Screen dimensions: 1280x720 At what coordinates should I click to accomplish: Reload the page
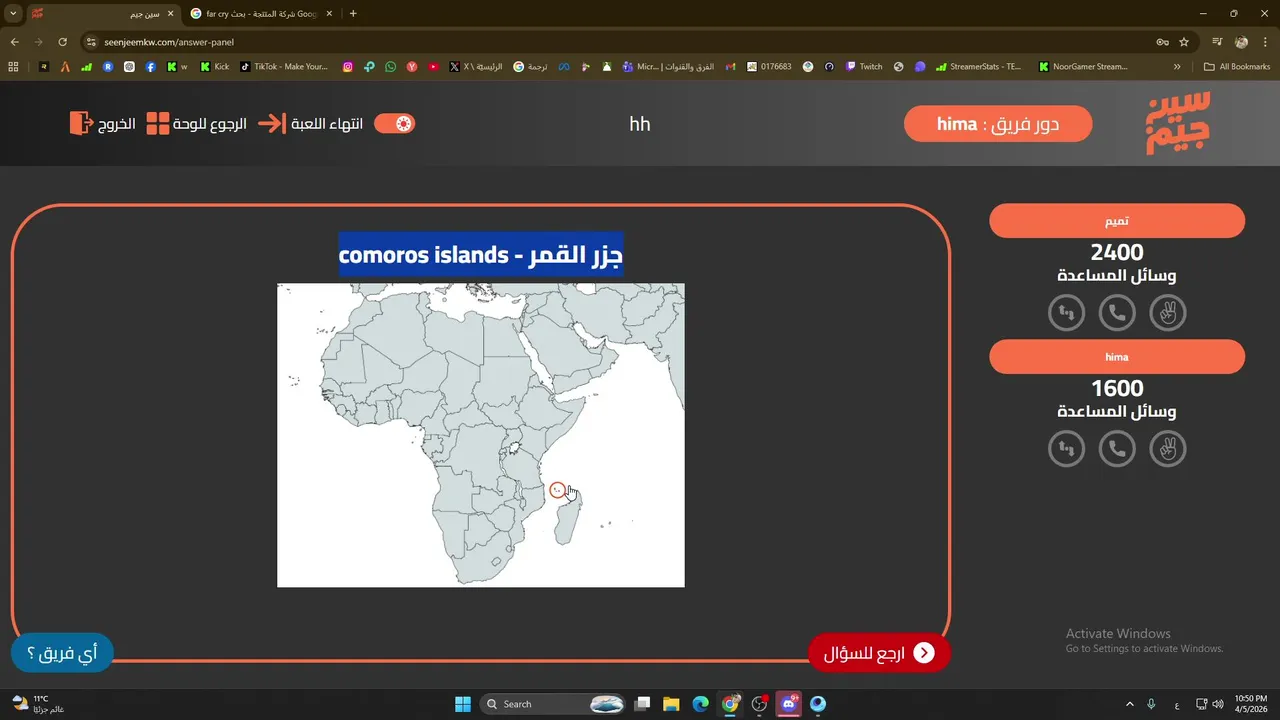(x=62, y=42)
